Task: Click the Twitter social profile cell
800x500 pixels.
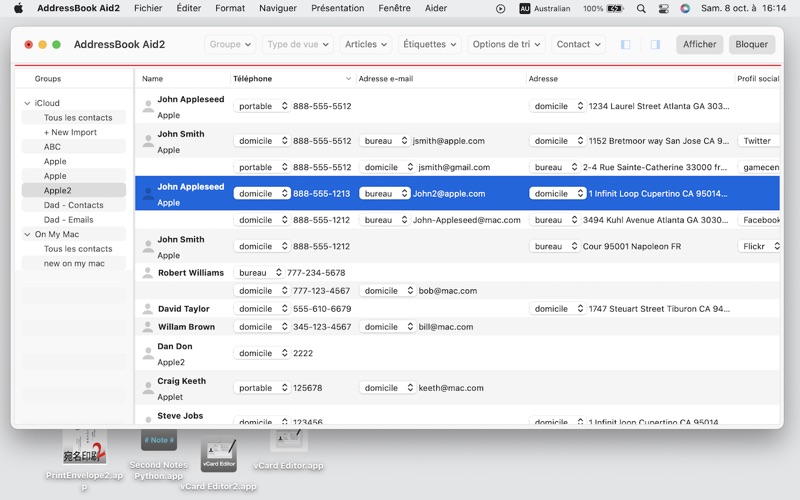Action: tap(757, 141)
